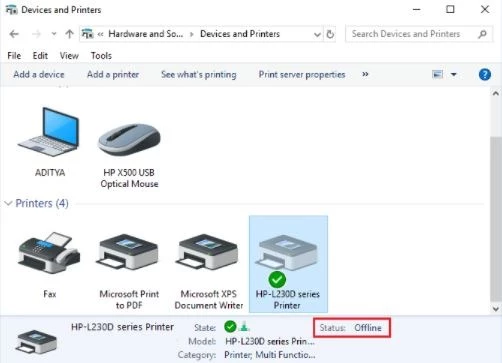502x363 pixels.
Task: Click Devices and Printers breadcrumb
Action: 240,34
